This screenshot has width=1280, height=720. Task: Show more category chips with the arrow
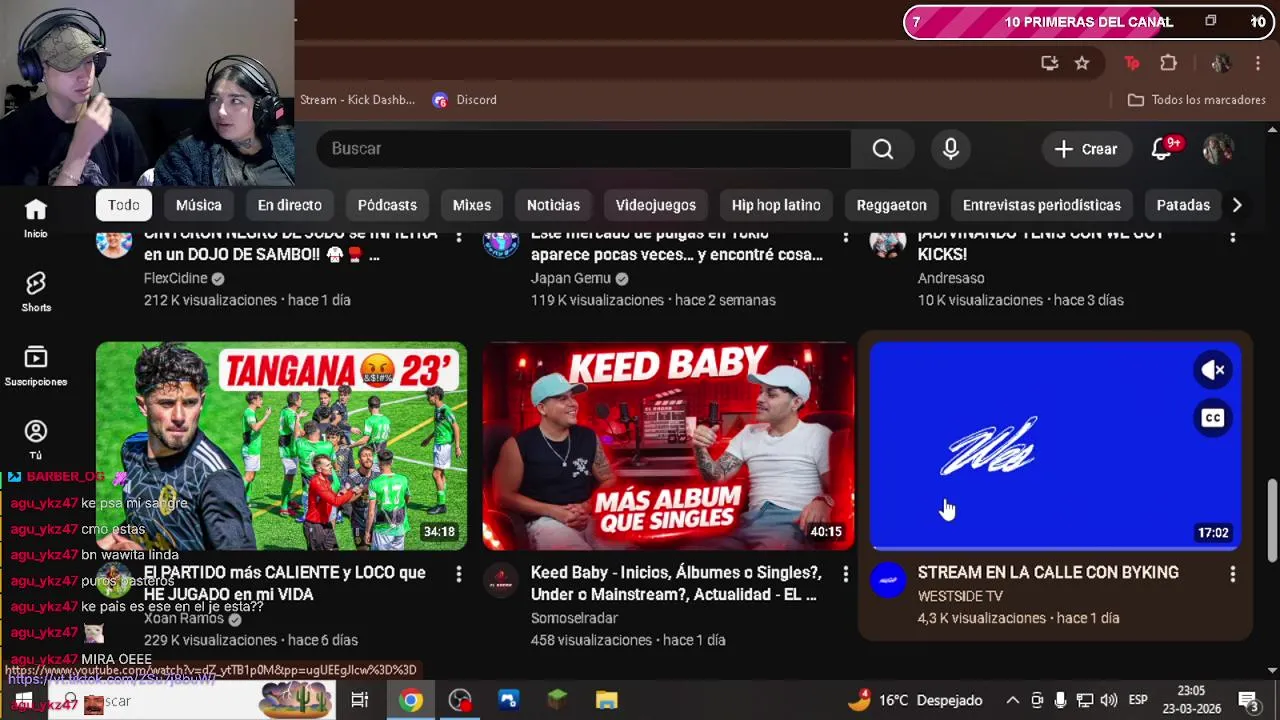click(1237, 205)
